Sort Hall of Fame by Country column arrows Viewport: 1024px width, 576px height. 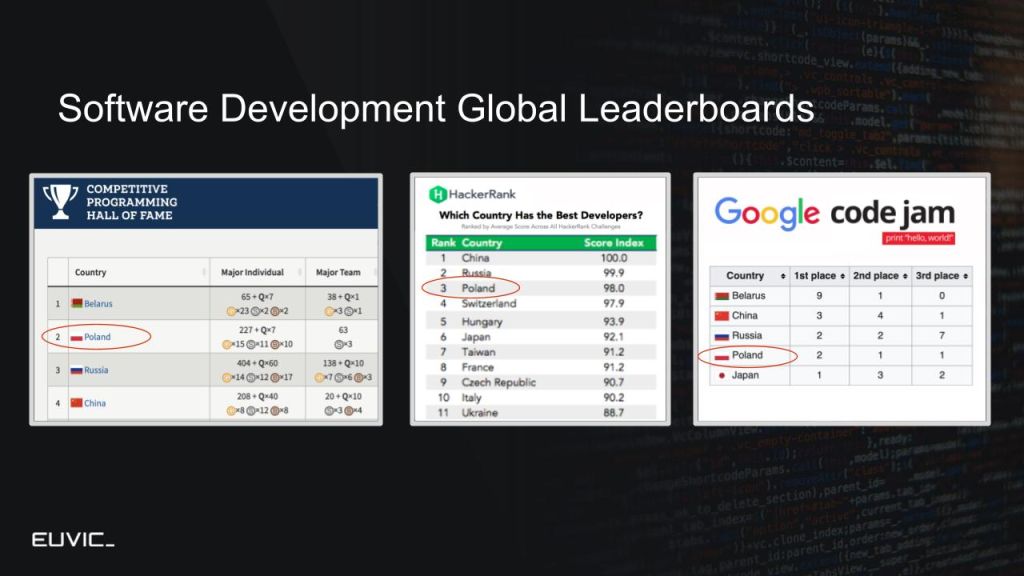(204, 272)
